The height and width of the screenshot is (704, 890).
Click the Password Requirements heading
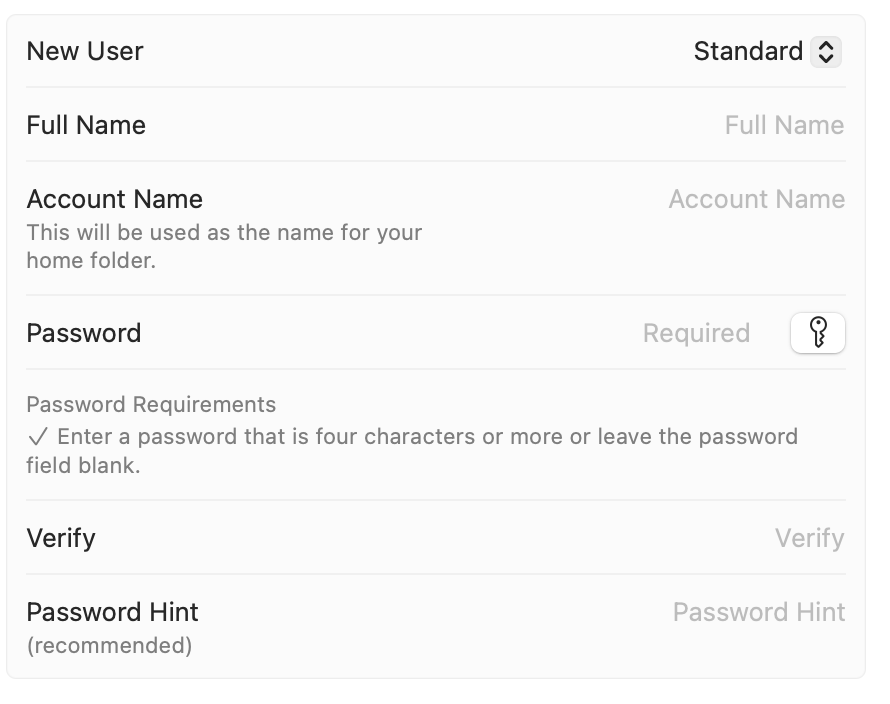click(151, 405)
